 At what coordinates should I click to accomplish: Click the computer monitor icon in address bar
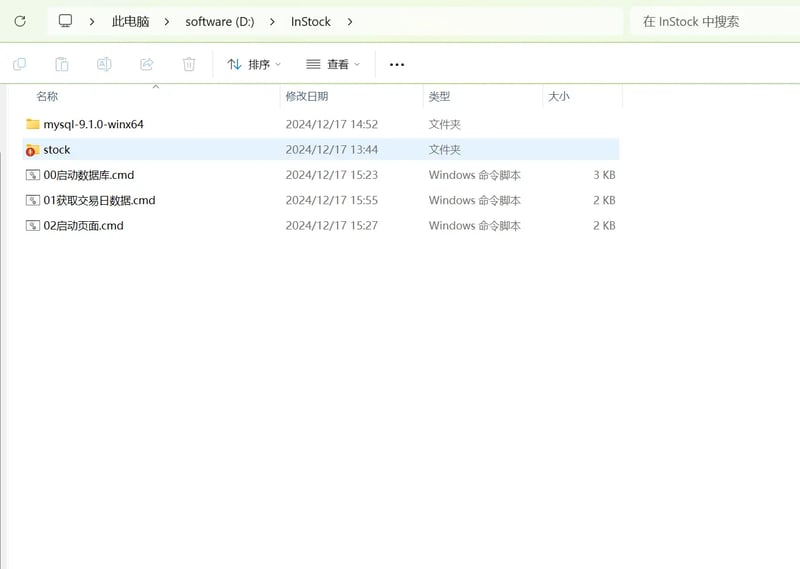tap(66, 21)
